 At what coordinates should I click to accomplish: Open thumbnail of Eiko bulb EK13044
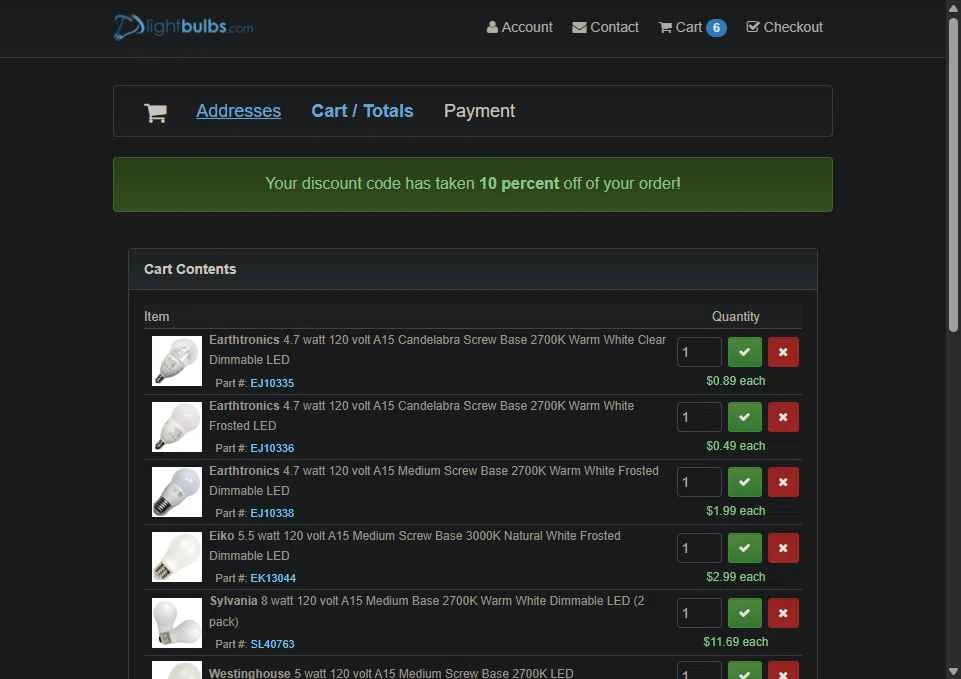pyautogui.click(x=177, y=556)
